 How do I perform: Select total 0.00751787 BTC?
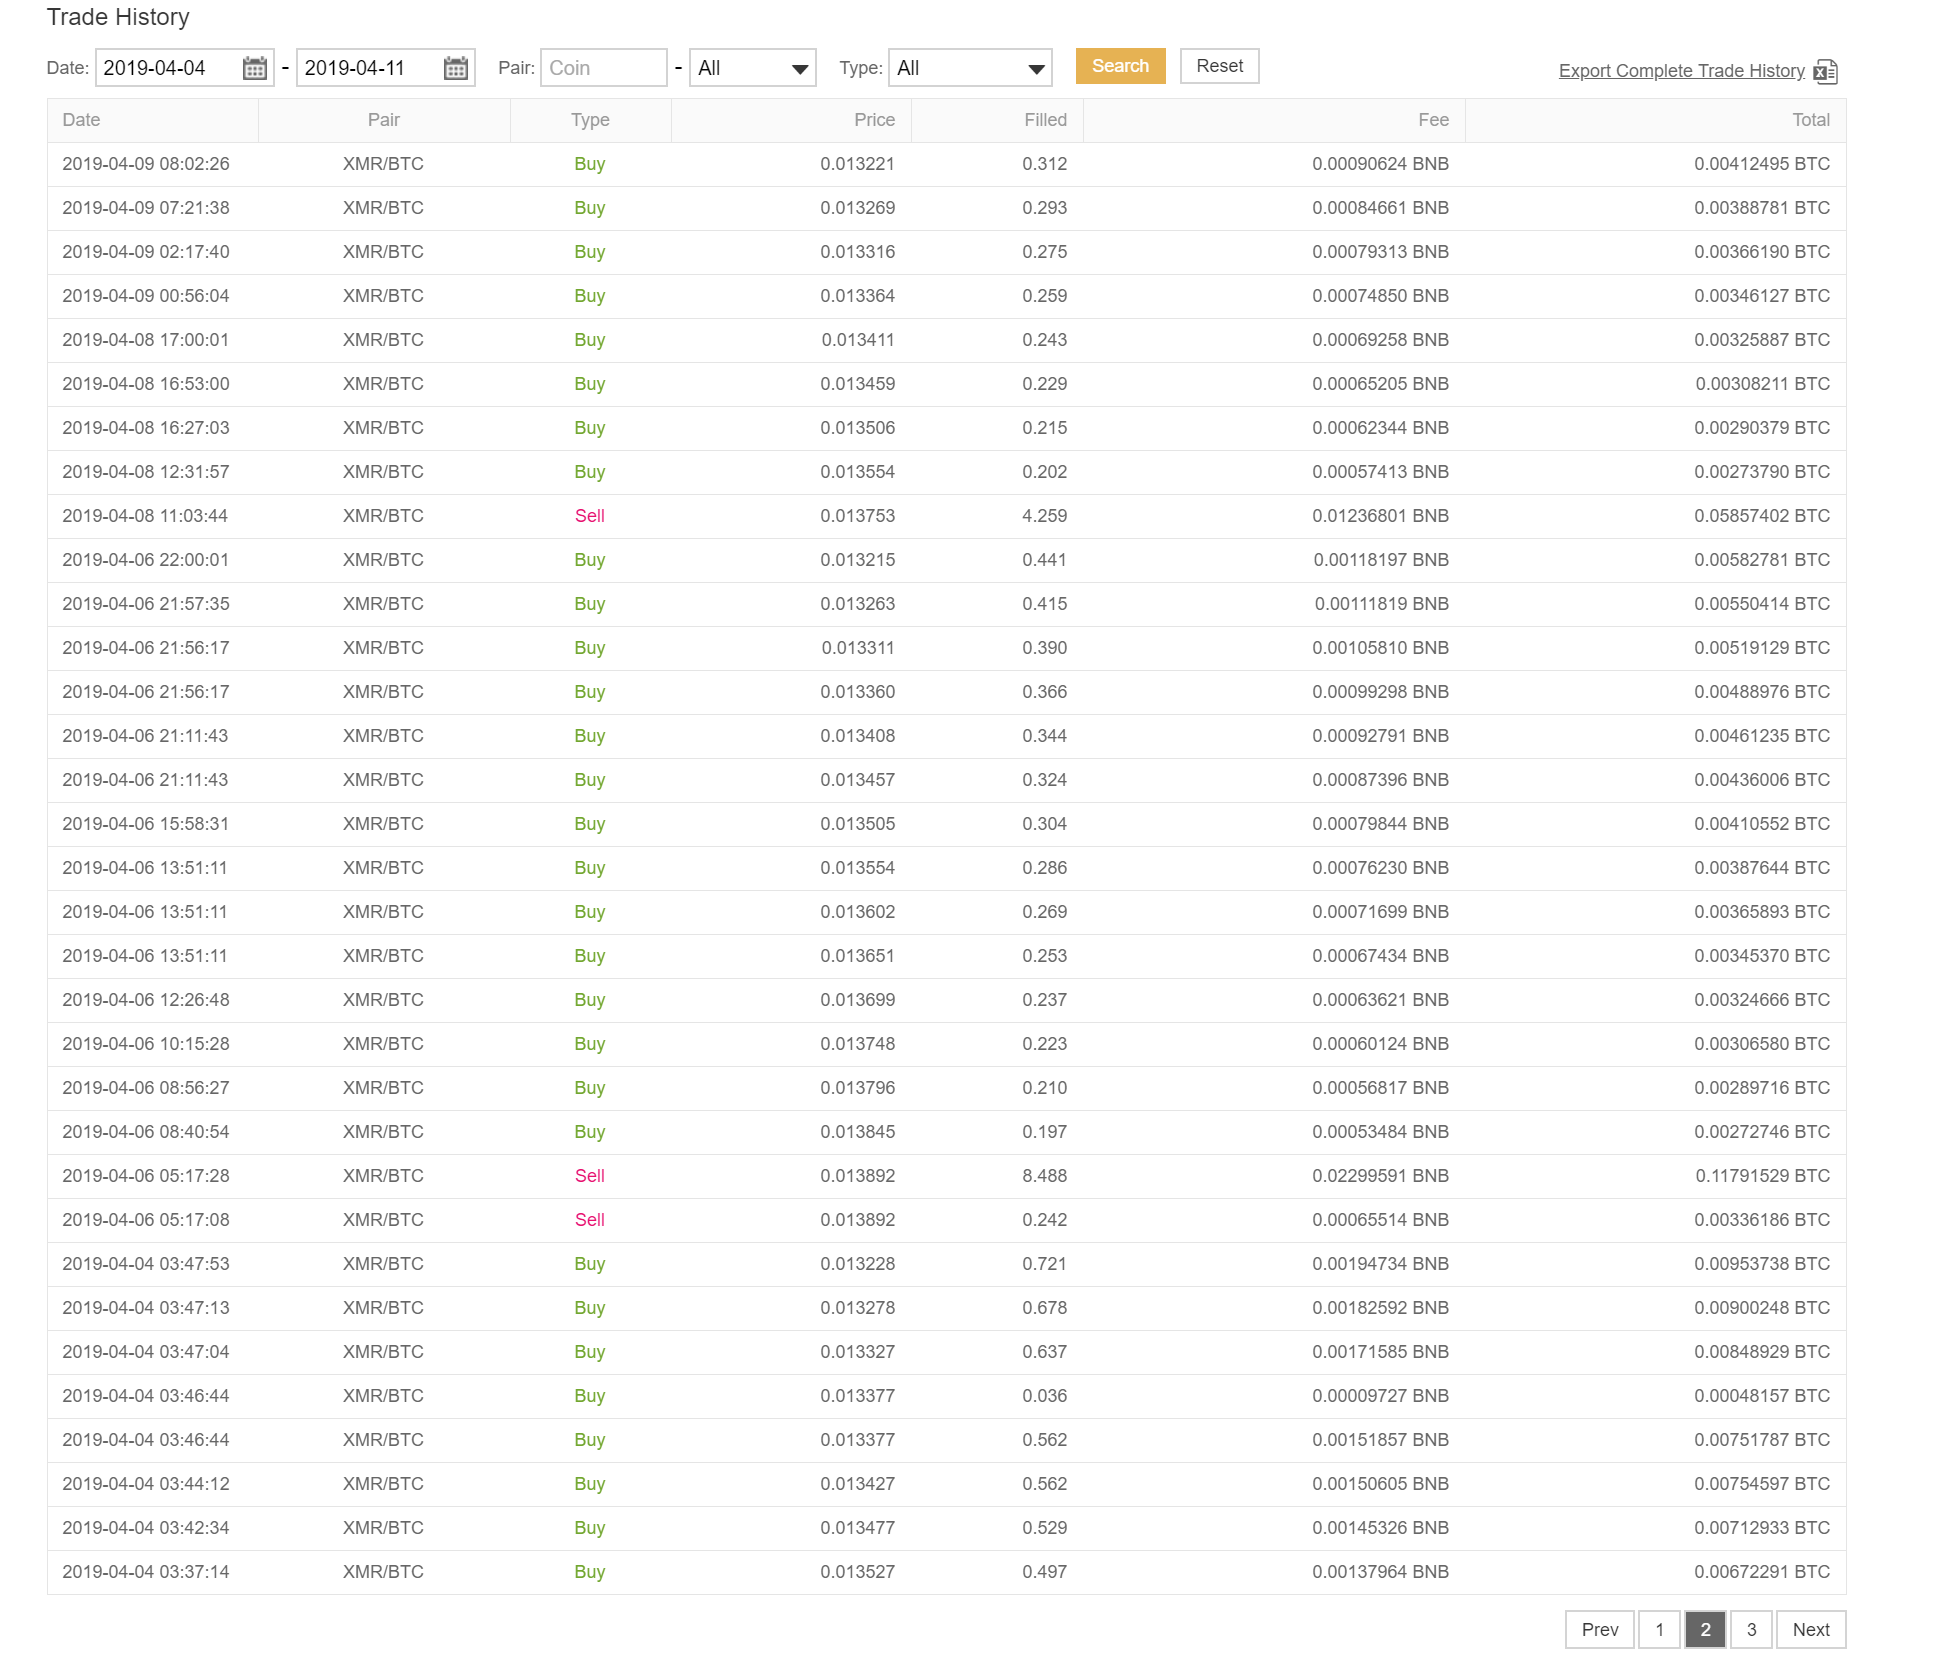click(x=1762, y=1440)
